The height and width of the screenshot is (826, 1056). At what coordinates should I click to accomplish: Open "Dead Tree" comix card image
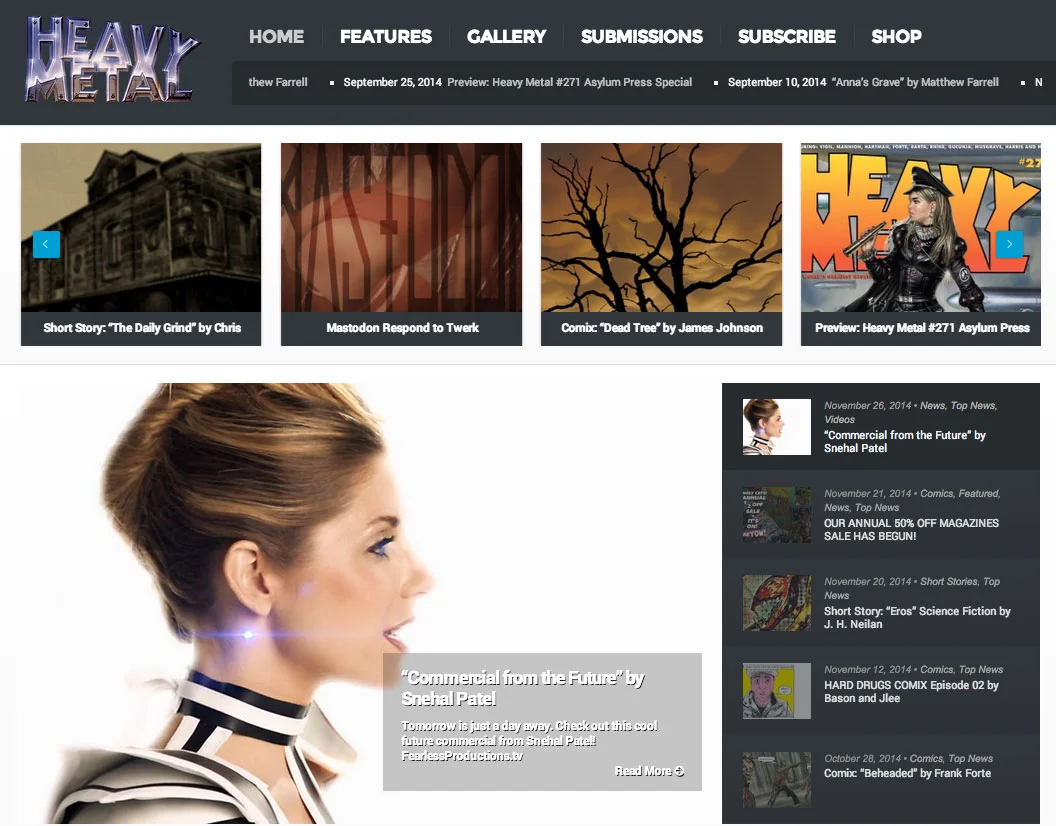(661, 227)
